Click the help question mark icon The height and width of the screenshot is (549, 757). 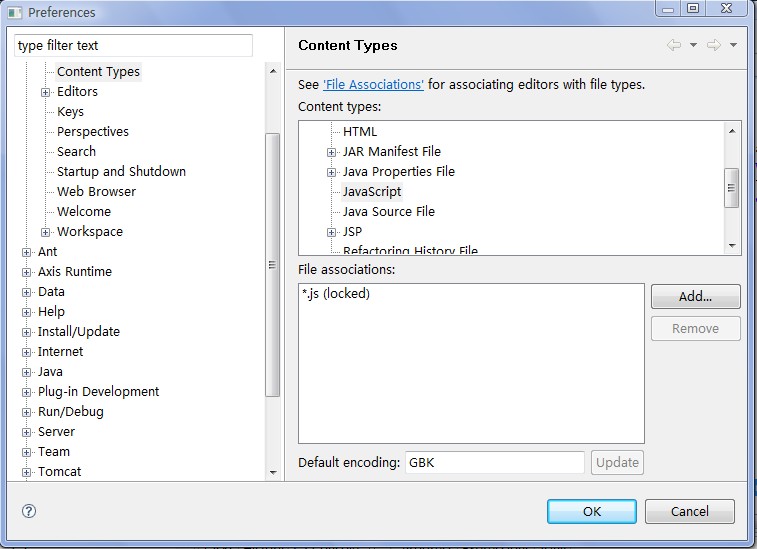[x=29, y=511]
